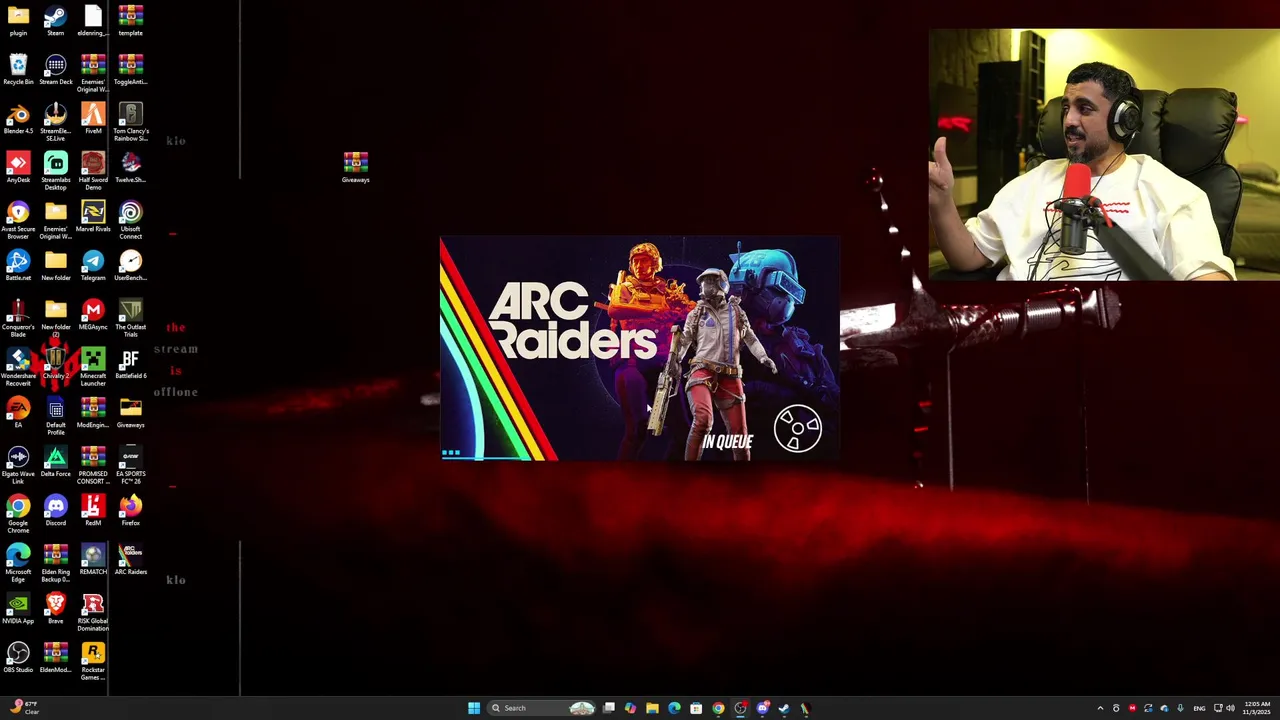
Task: Open the weather widget showing Clear
Action: pyautogui.click(x=24, y=707)
